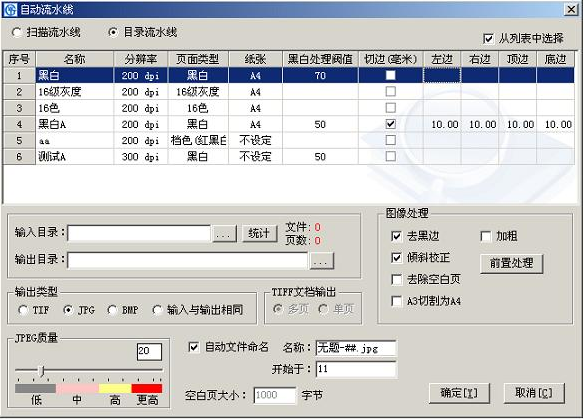Click the JPEG质量 slider thumb
The height and width of the screenshot is (419, 584).
tap(42, 371)
